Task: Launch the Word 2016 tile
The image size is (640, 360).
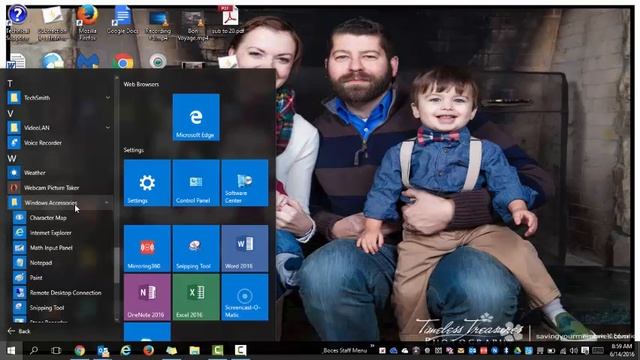Action: click(x=245, y=248)
